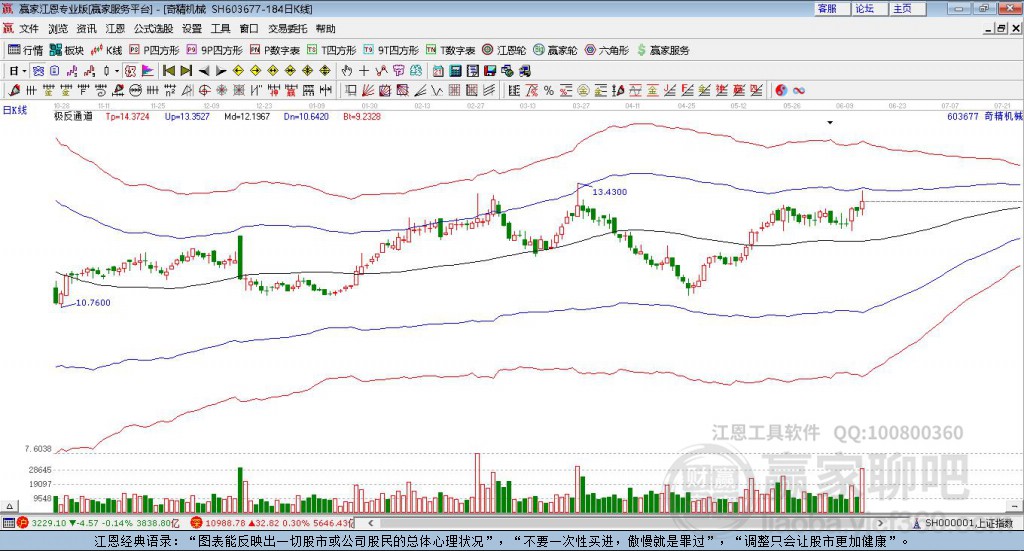Open the 交易委托 menu
The height and width of the screenshot is (551, 1024).
click(287, 29)
